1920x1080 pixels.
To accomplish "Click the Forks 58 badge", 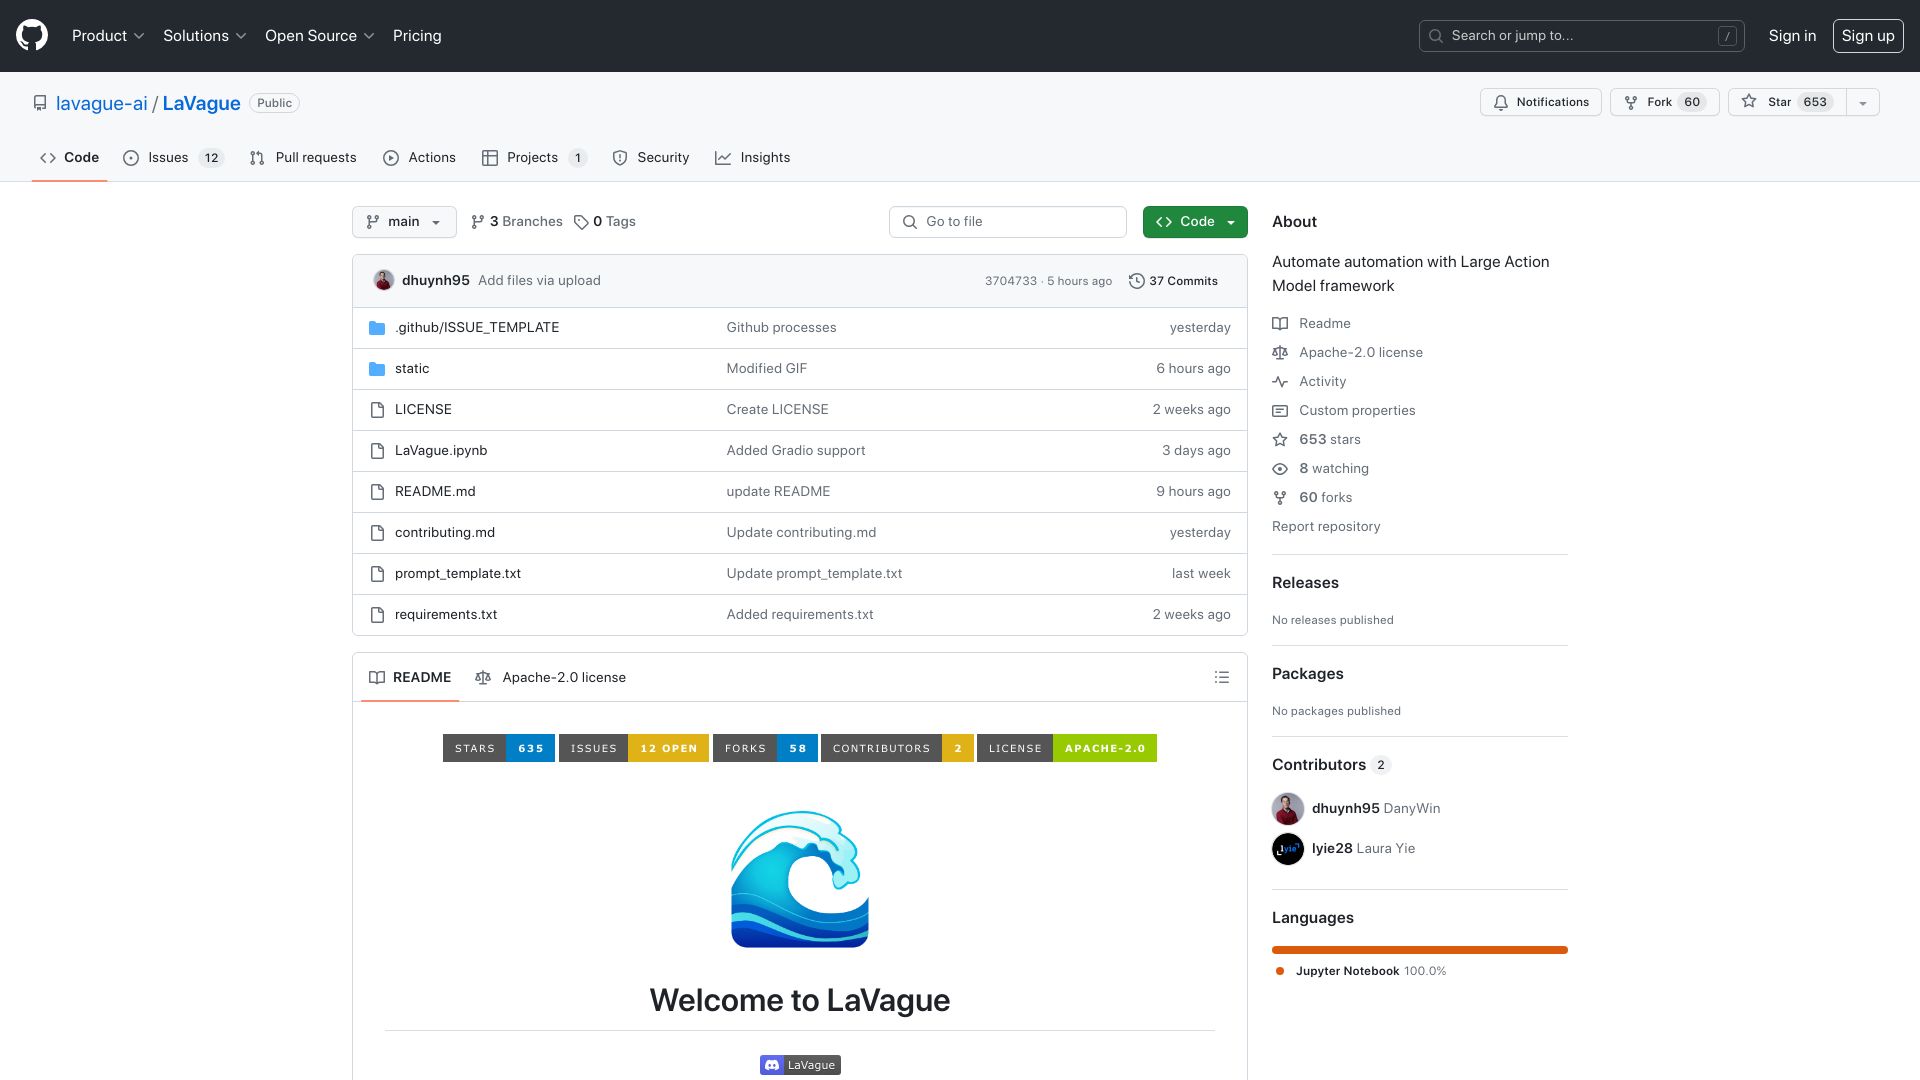I will click(x=765, y=748).
